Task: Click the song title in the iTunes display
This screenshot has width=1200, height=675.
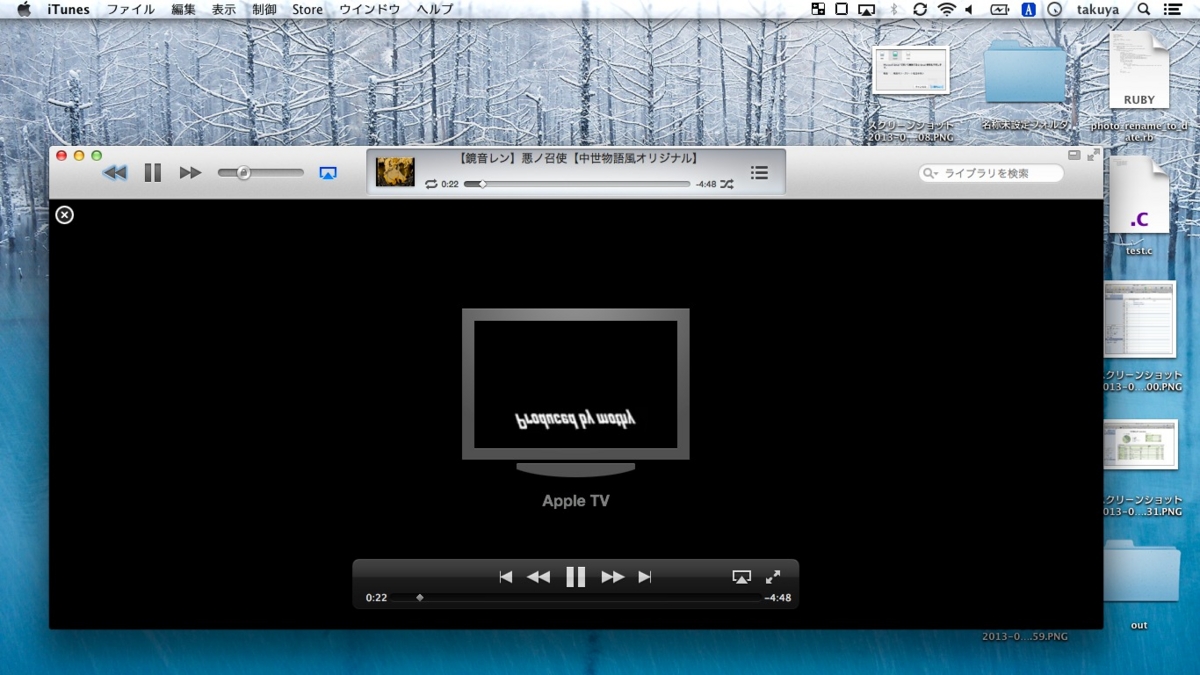Action: click(x=577, y=158)
